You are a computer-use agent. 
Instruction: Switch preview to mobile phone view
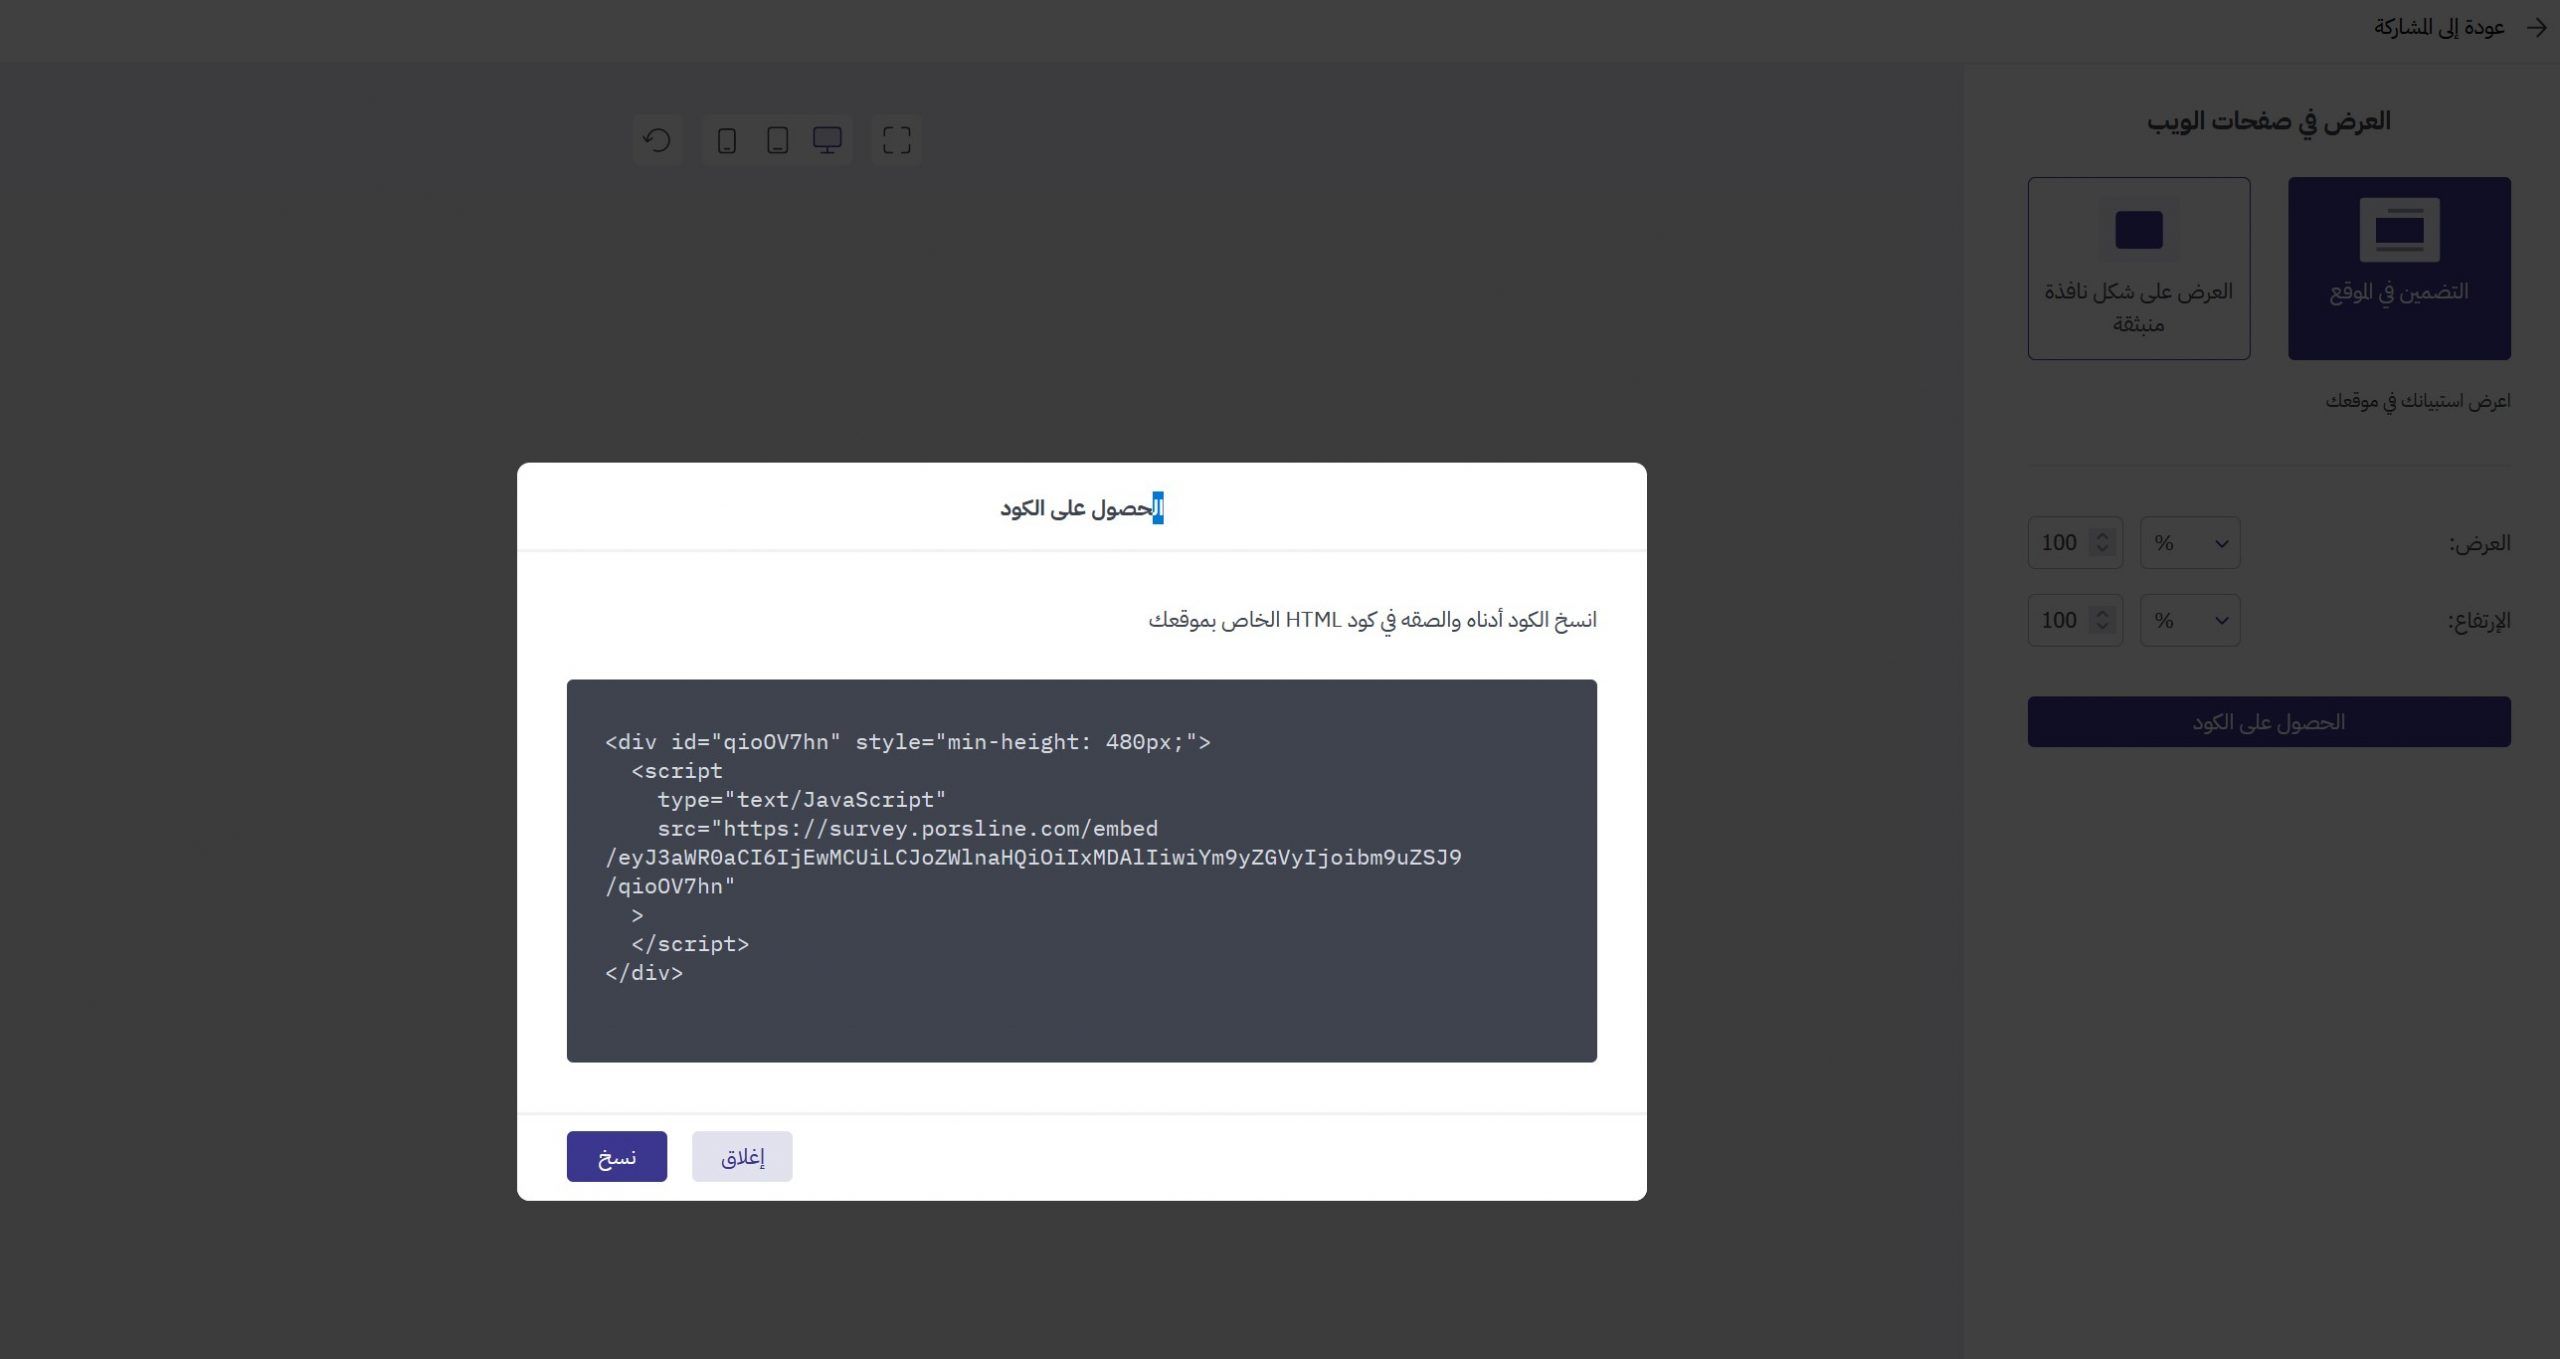pos(727,140)
